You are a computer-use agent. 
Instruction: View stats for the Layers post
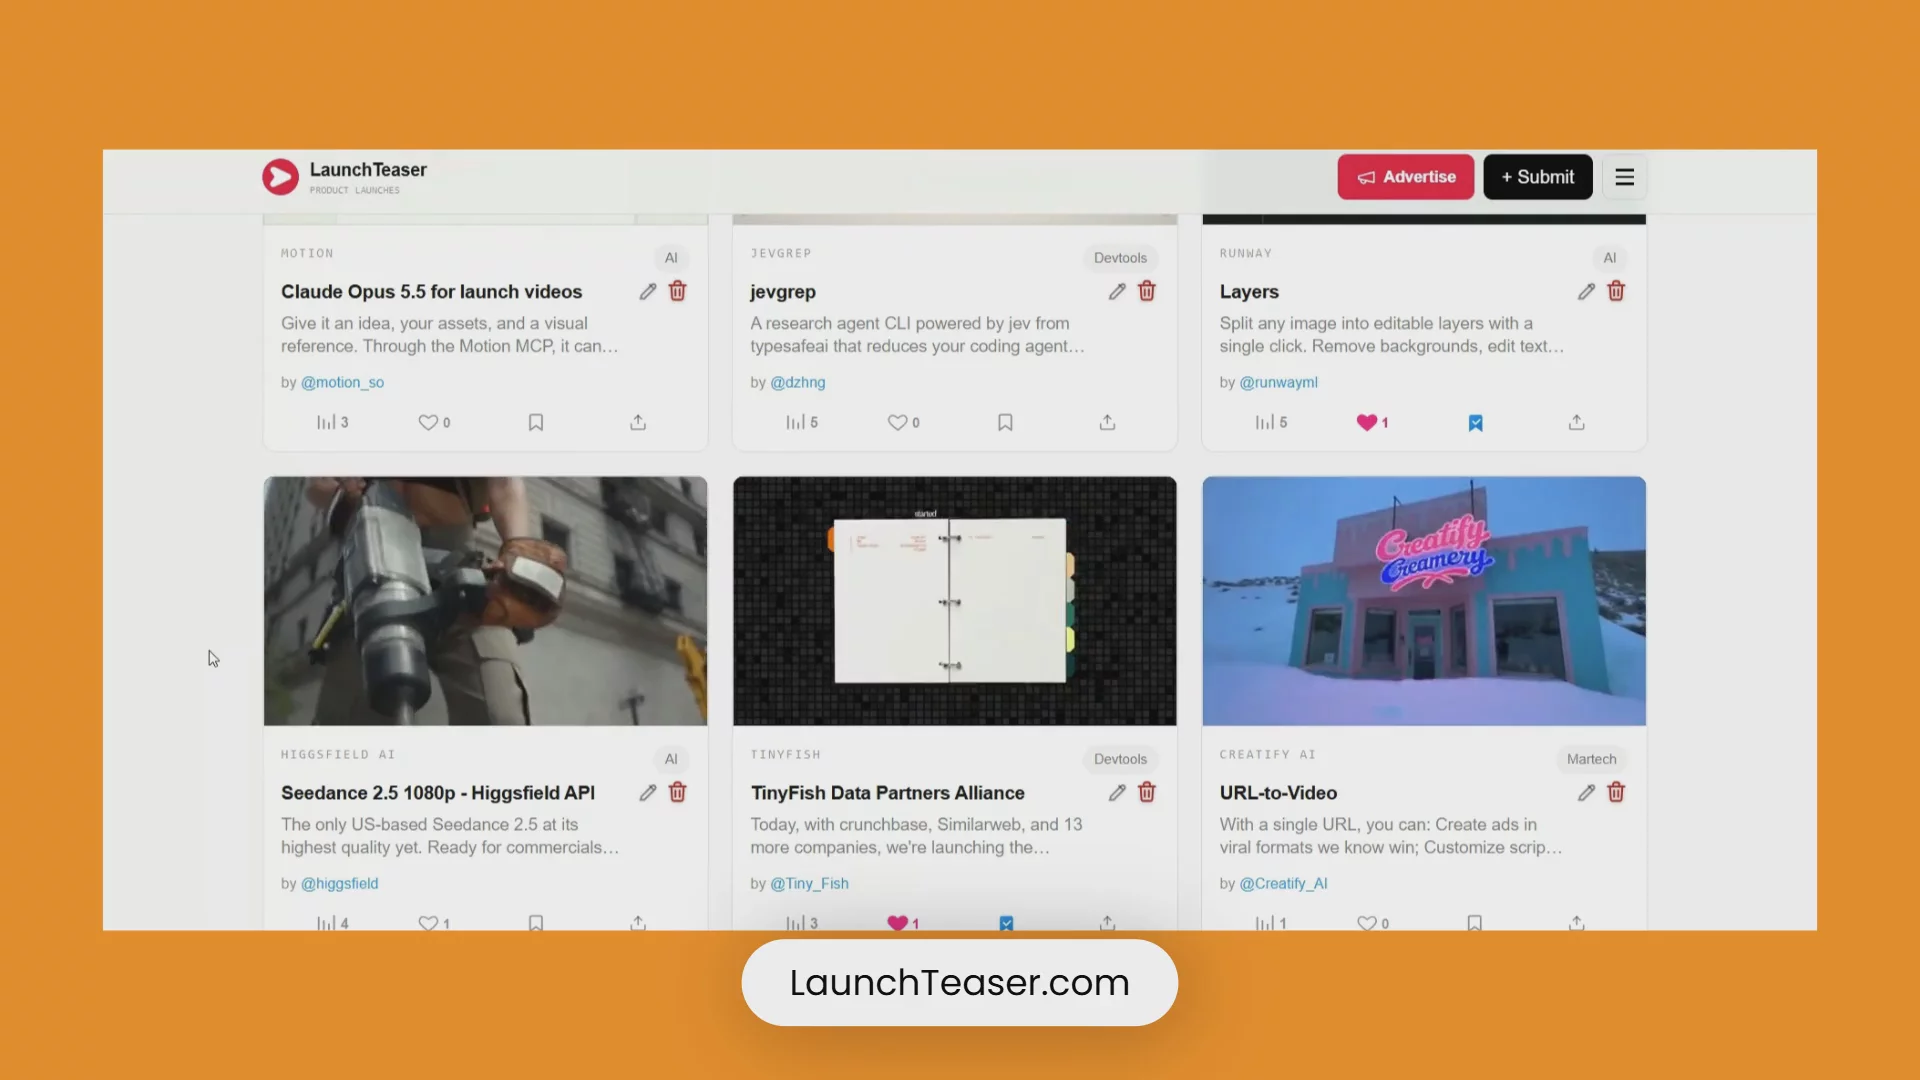[x=1271, y=422]
